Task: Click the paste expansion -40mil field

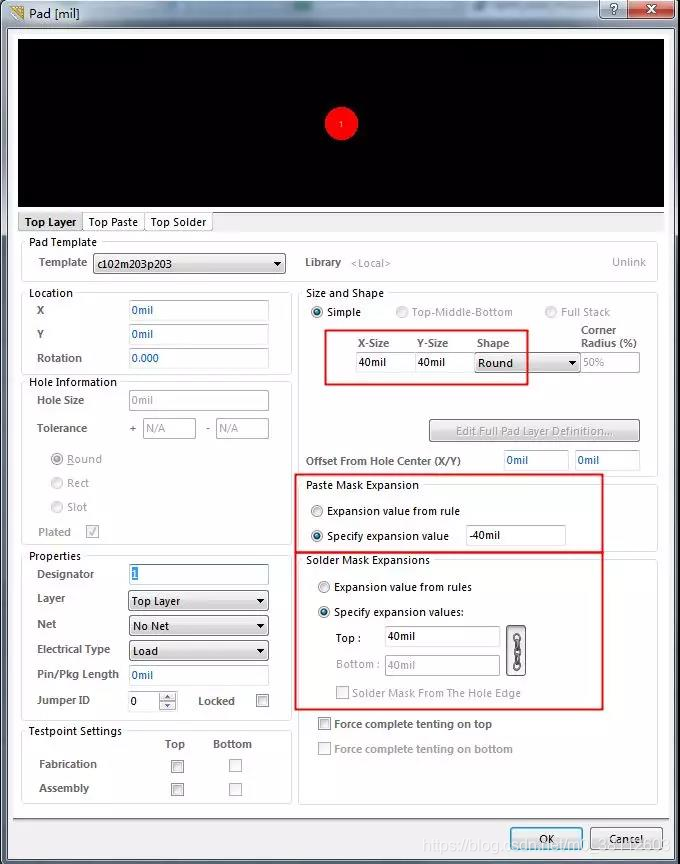Action: [516, 535]
